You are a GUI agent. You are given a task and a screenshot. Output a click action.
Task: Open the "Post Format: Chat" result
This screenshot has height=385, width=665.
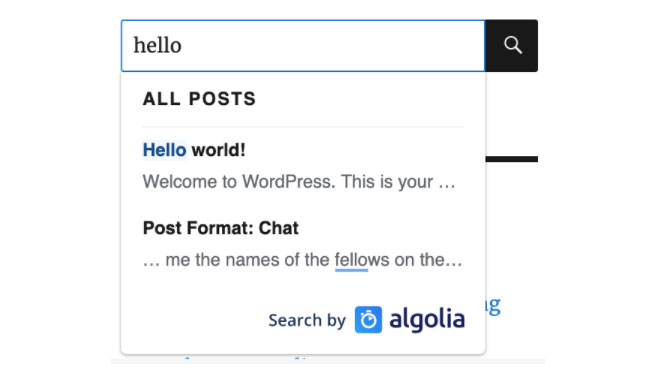pos(221,228)
